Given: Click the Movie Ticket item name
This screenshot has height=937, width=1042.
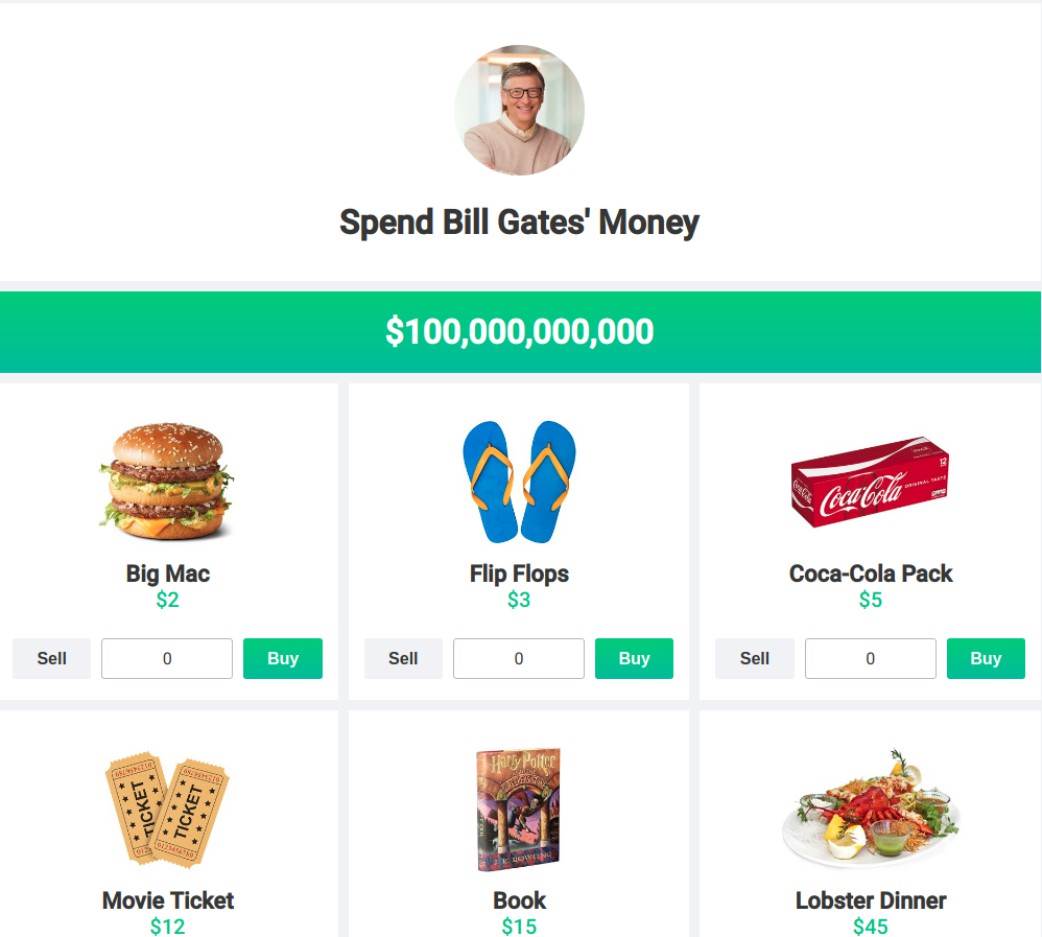Looking at the screenshot, I should tap(168, 900).
